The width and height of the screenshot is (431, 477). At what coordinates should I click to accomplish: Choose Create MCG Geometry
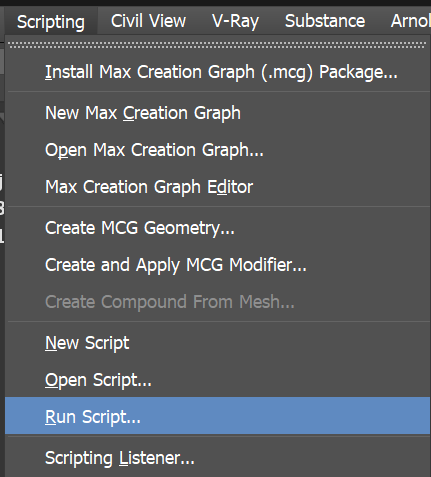[x=218, y=228]
